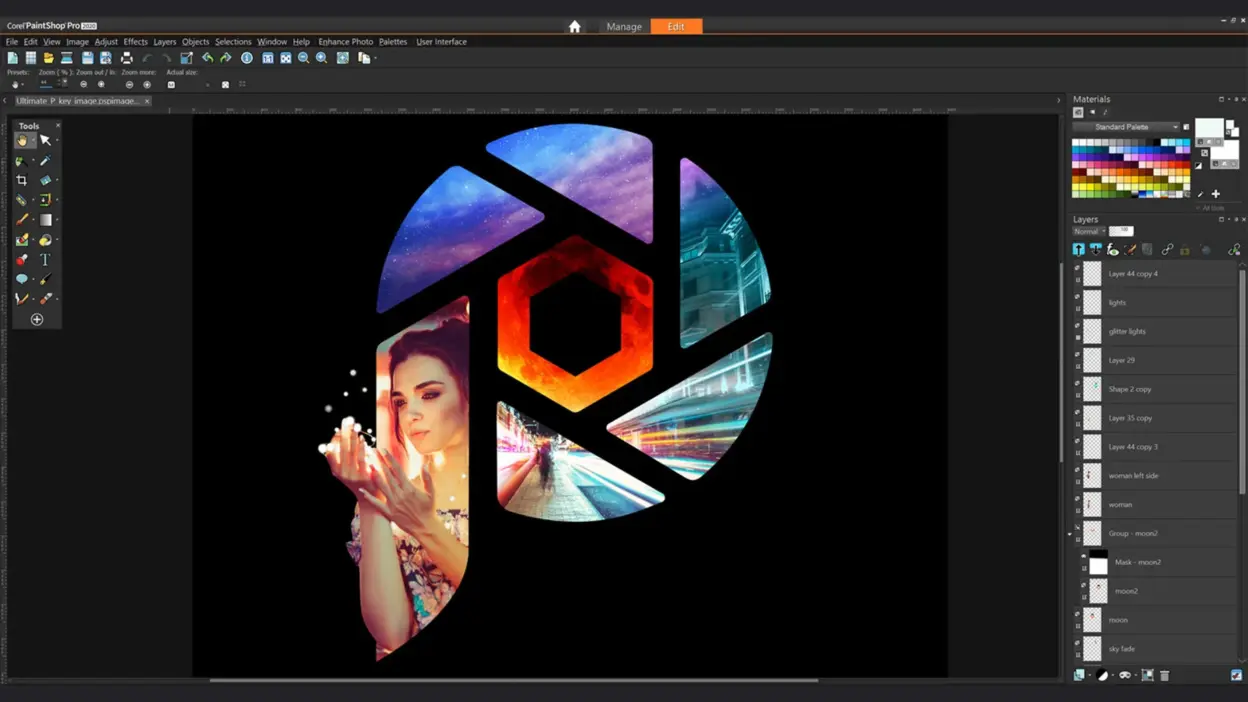The width and height of the screenshot is (1248, 702).
Task: Select the Pan hand tool
Action: click(21, 141)
